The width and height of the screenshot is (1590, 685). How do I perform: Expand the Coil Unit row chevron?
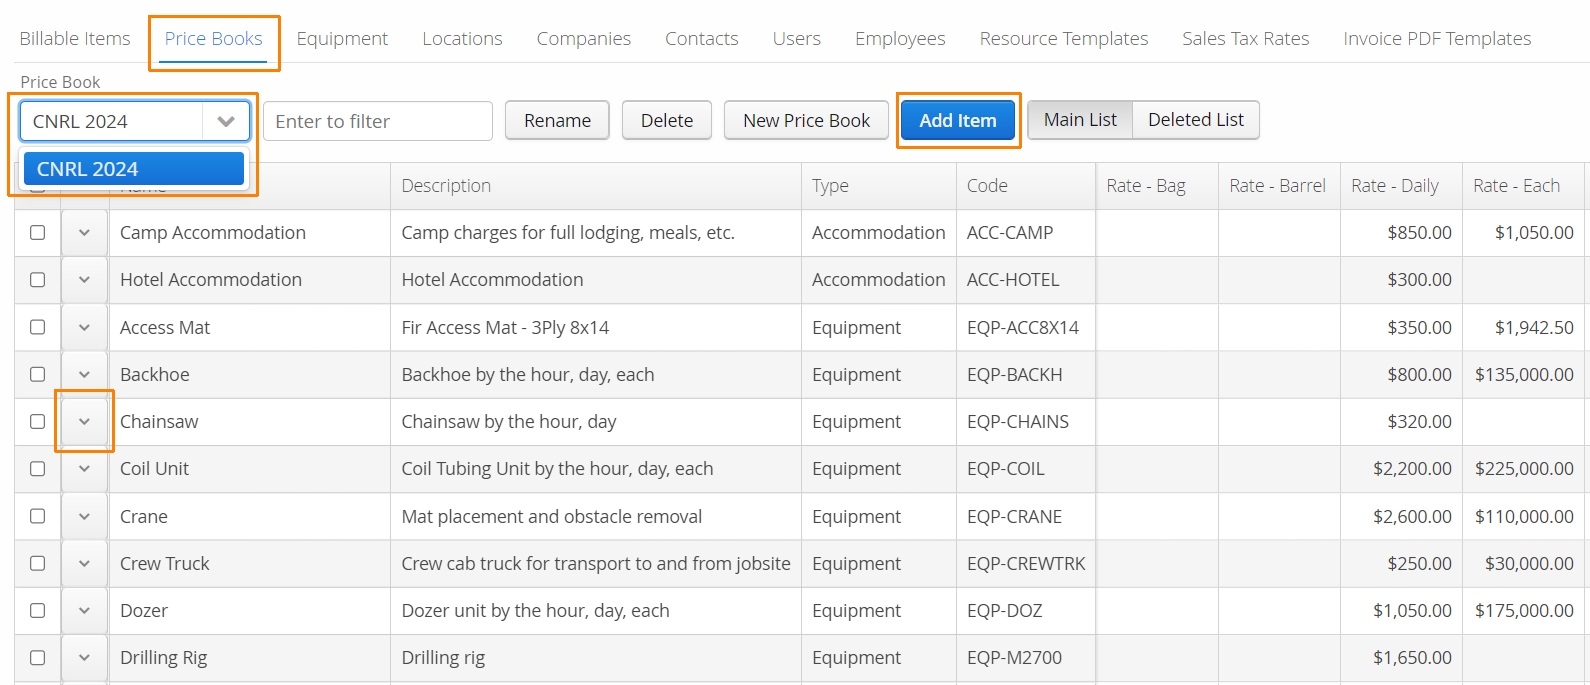(x=84, y=469)
